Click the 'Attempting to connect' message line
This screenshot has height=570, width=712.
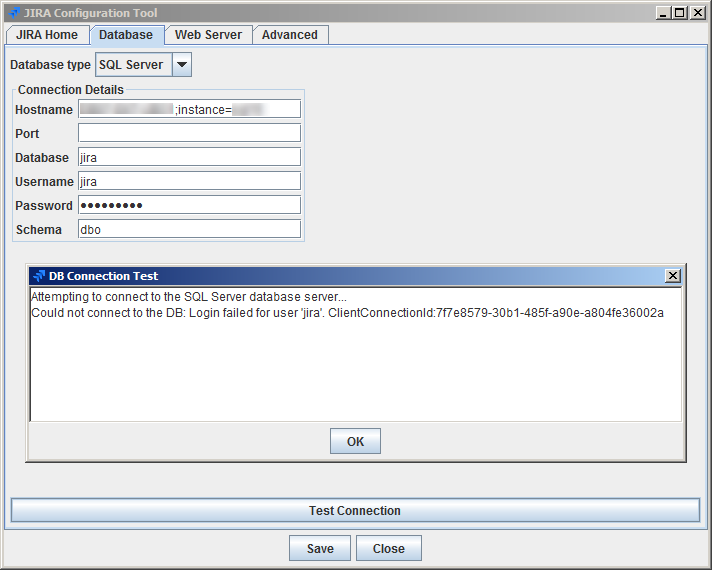coord(189,297)
